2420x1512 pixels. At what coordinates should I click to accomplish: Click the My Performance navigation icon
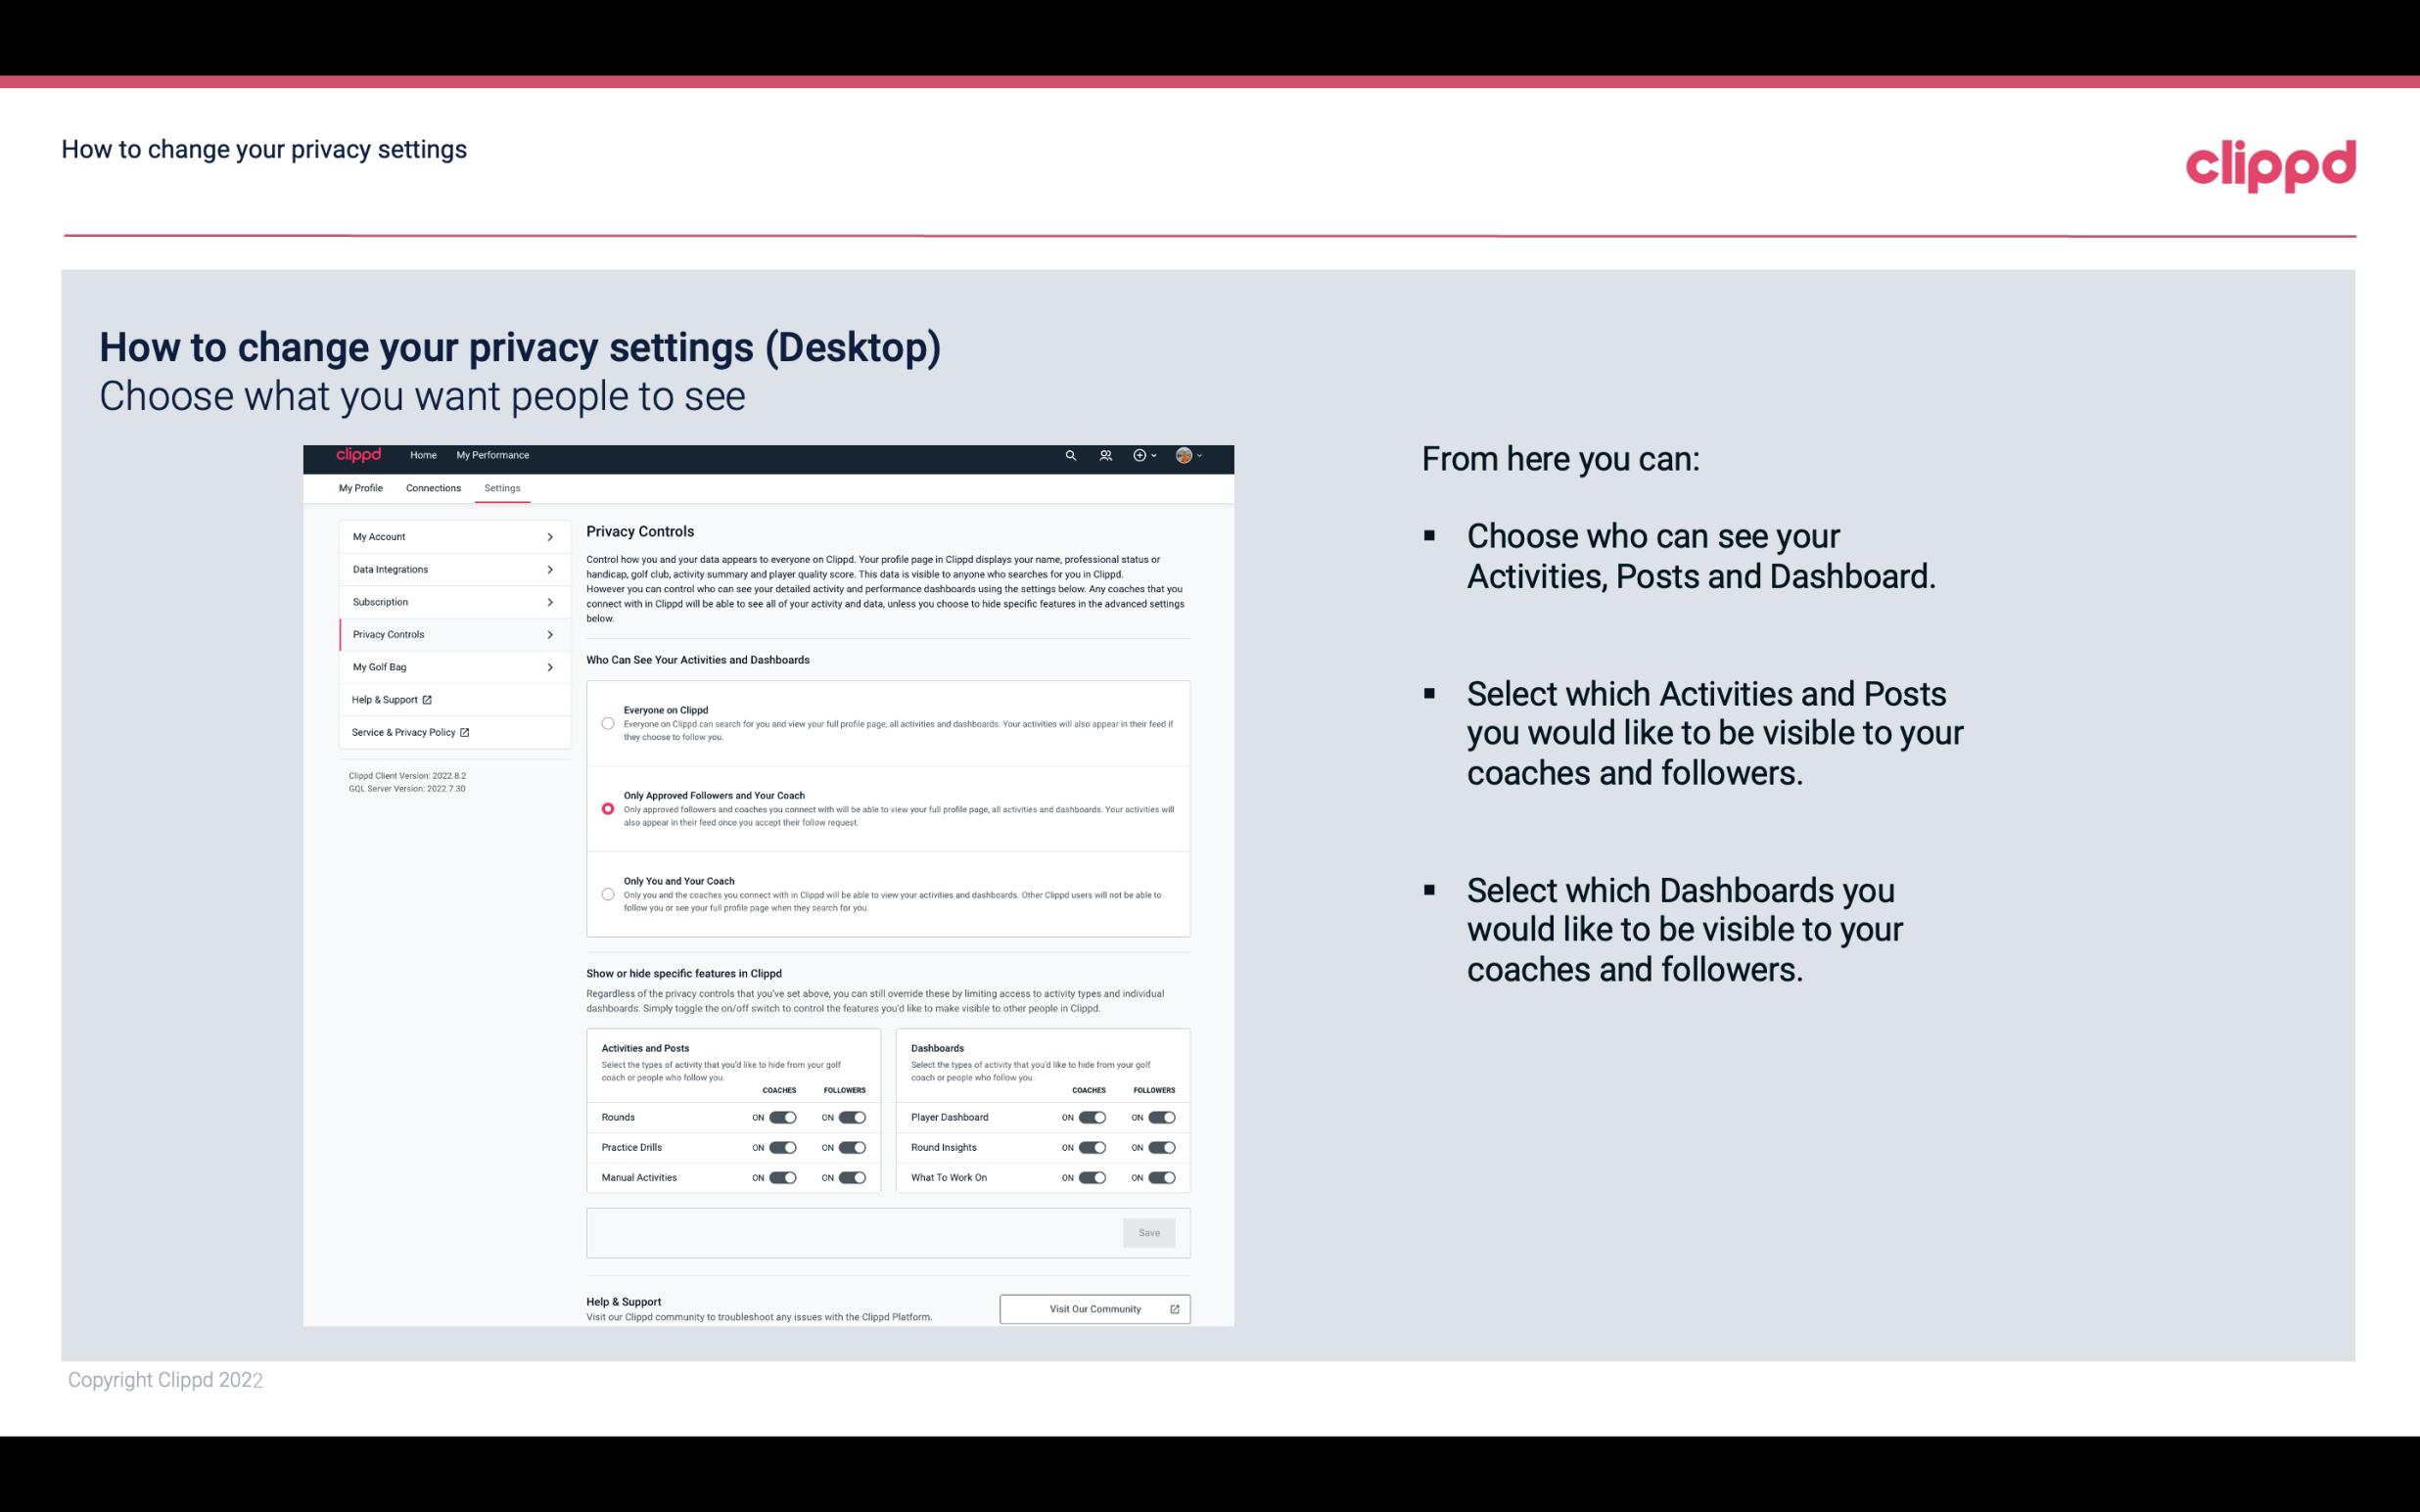click(x=493, y=455)
